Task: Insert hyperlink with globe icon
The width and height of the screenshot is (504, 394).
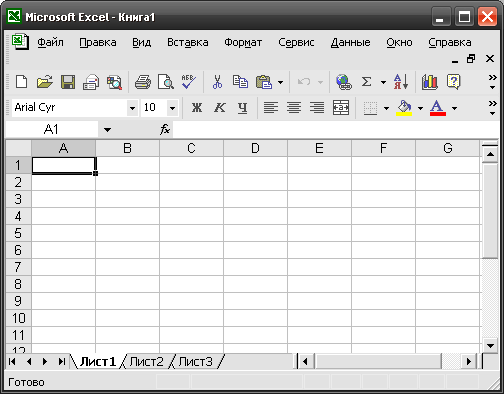Action: click(344, 82)
